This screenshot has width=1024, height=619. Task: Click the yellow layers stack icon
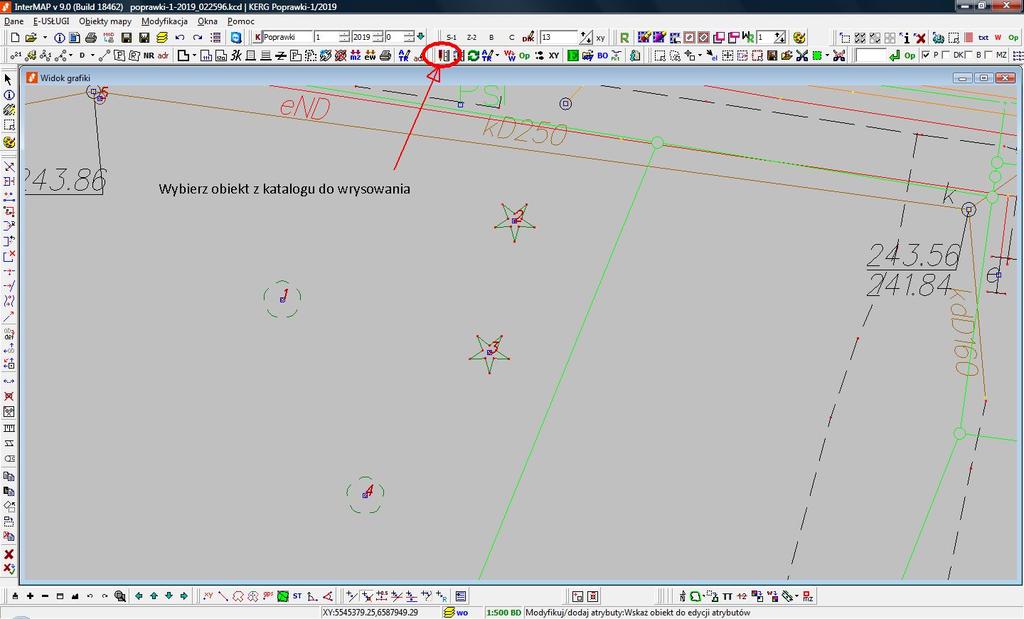tap(161, 37)
